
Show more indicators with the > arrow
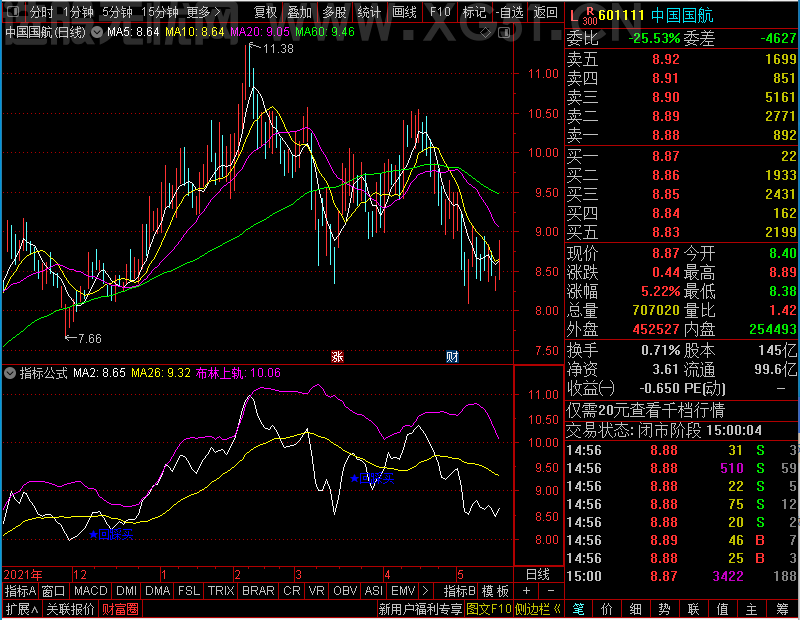click(426, 591)
